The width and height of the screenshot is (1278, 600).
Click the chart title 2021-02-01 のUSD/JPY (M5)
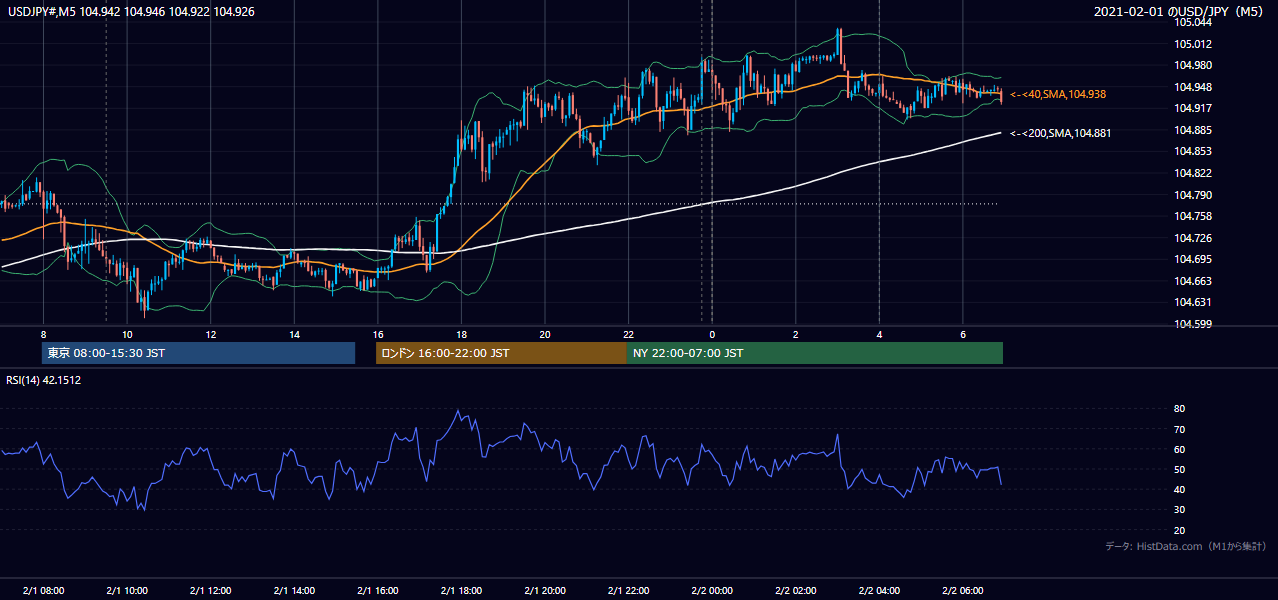coord(1181,12)
